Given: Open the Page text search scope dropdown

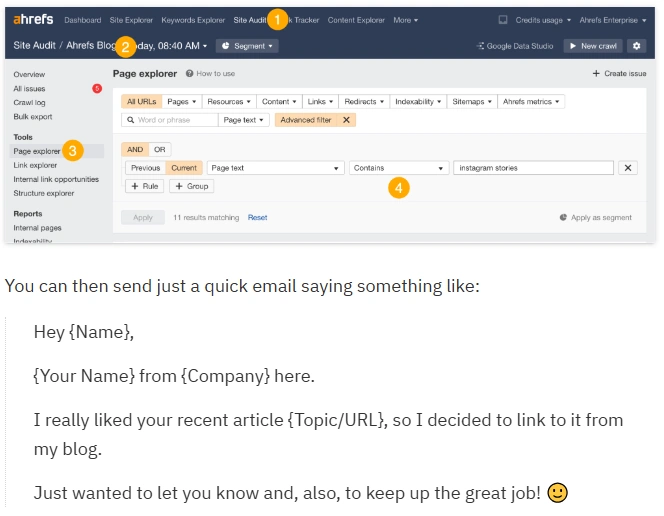Looking at the screenshot, I should (x=243, y=120).
